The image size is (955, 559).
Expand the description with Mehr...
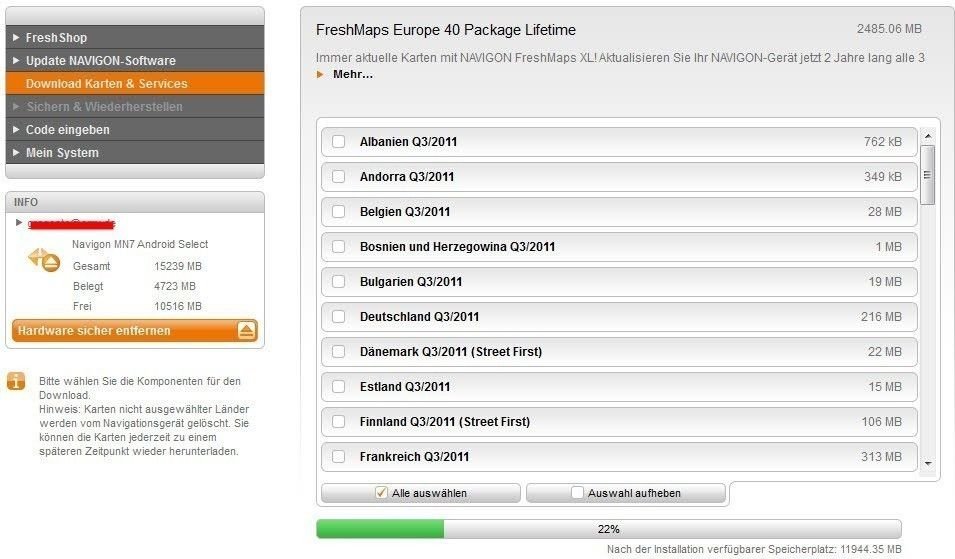pyautogui.click(x=353, y=74)
